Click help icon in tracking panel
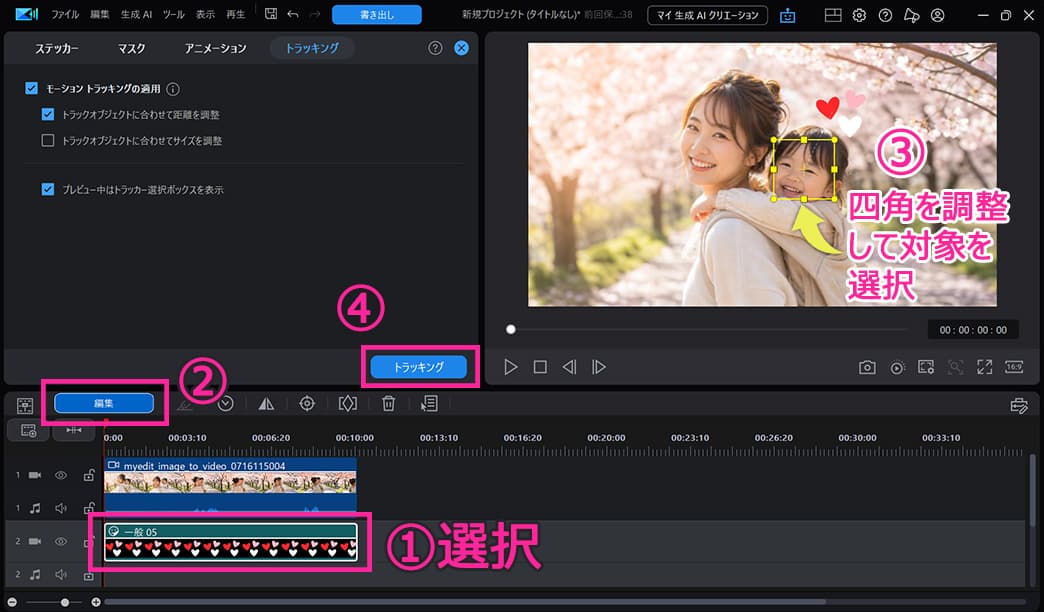Image resolution: width=1044 pixels, height=612 pixels. 435,48
